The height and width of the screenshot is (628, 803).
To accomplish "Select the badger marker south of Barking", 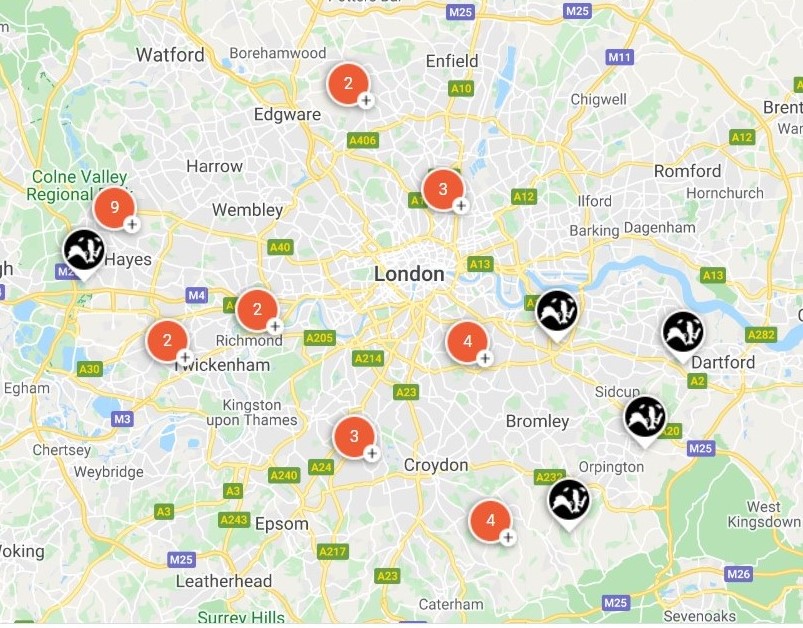I will 557,313.
